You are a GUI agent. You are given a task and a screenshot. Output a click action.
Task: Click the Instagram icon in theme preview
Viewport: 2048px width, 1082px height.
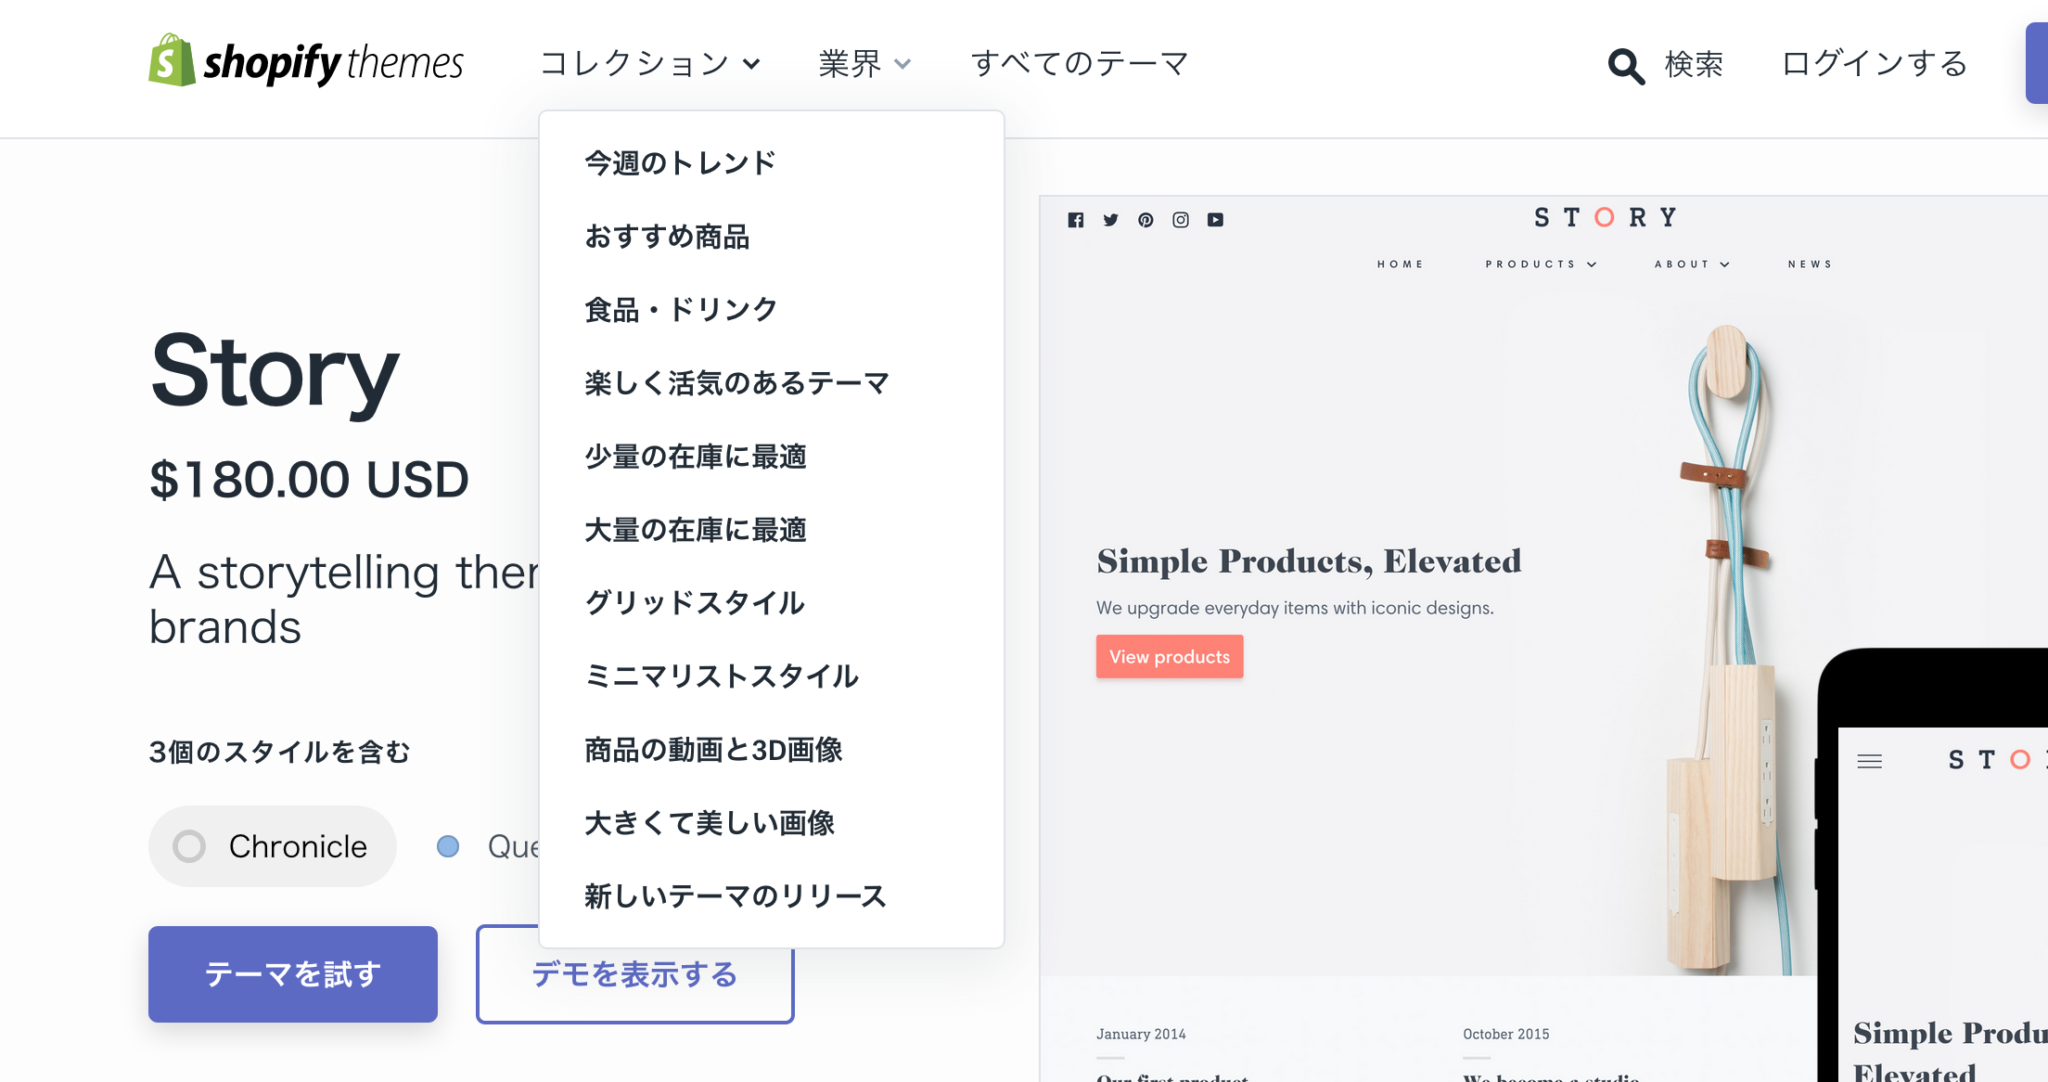(x=1180, y=219)
